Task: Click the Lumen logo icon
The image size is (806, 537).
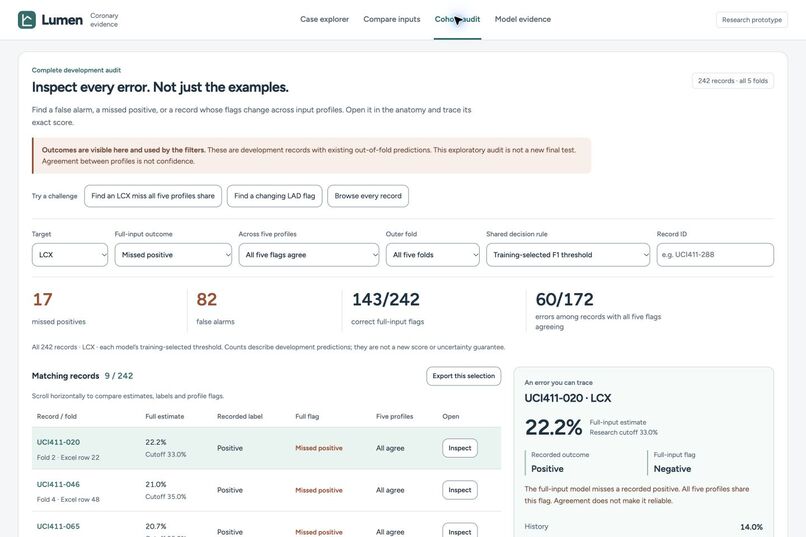Action: [x=27, y=20]
